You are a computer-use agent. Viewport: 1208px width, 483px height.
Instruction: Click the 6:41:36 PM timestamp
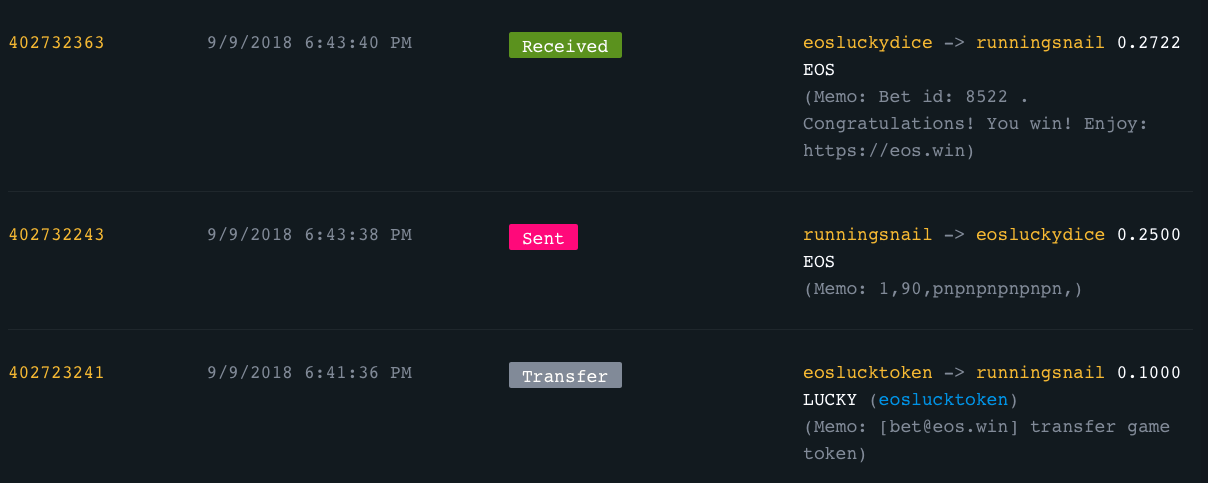[309, 373]
